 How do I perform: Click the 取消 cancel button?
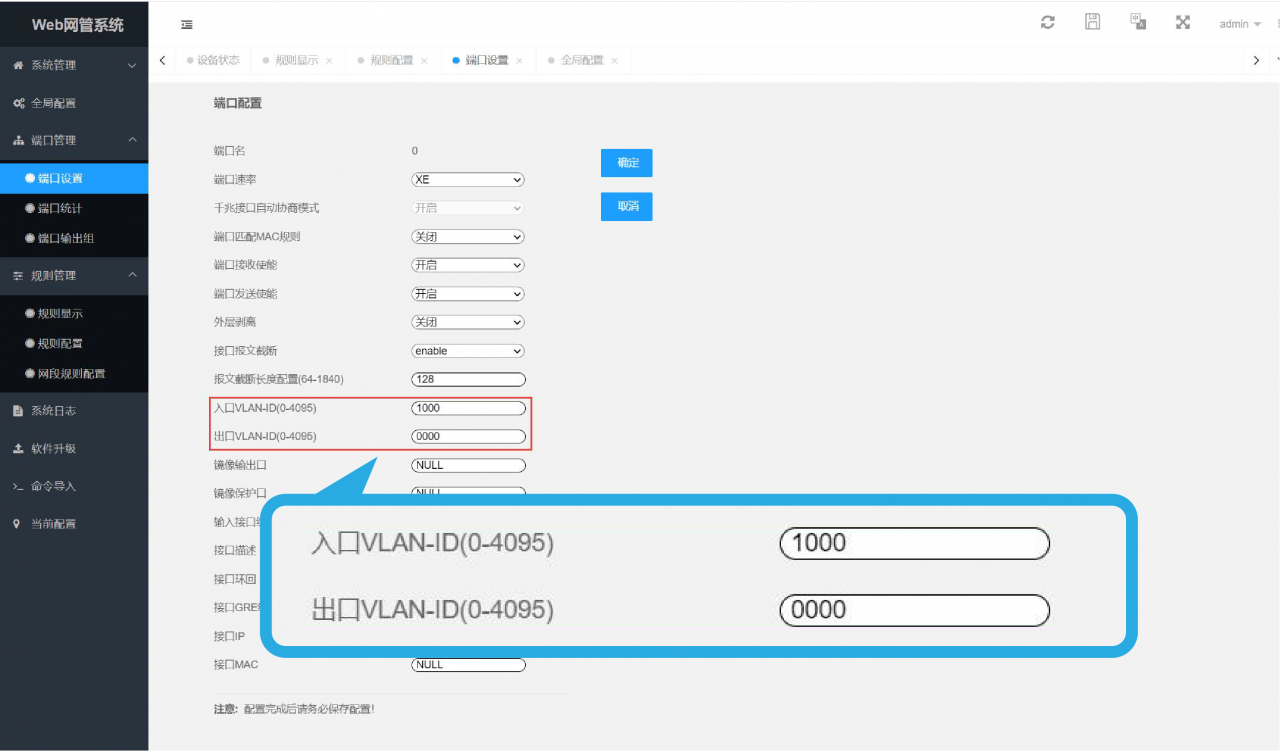[627, 206]
